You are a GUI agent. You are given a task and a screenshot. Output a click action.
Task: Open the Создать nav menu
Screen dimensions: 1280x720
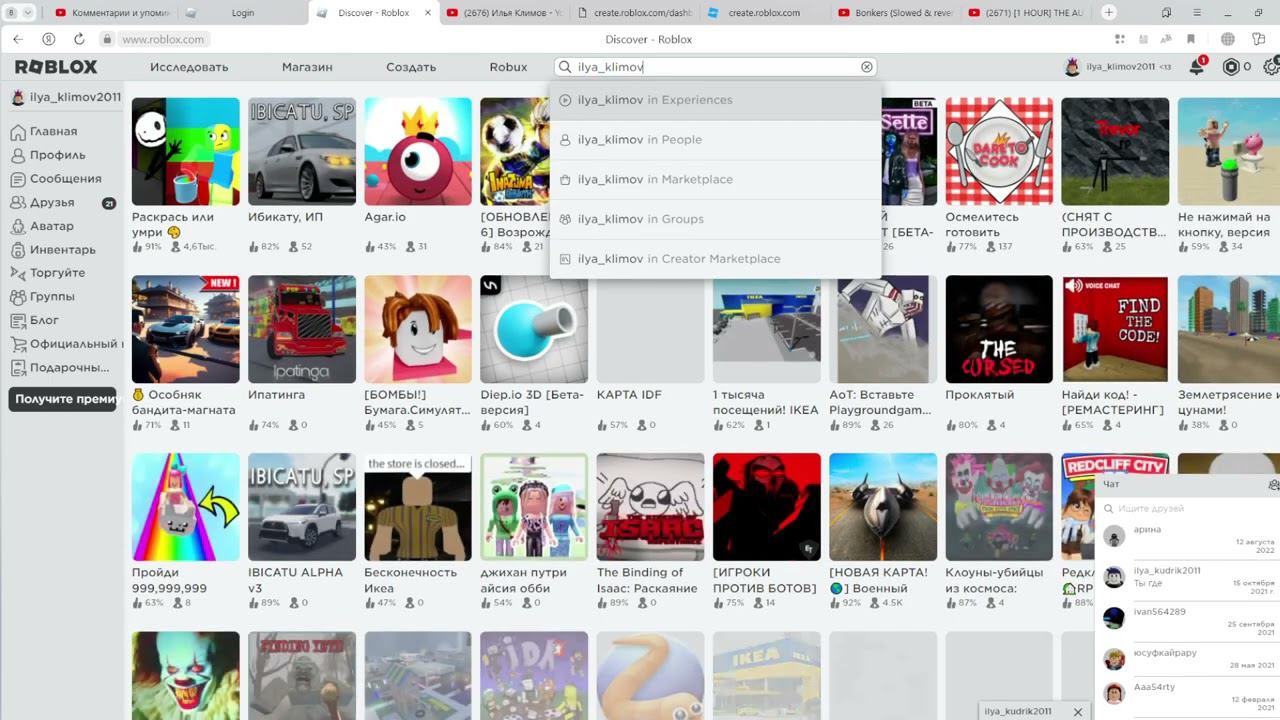[x=411, y=67]
